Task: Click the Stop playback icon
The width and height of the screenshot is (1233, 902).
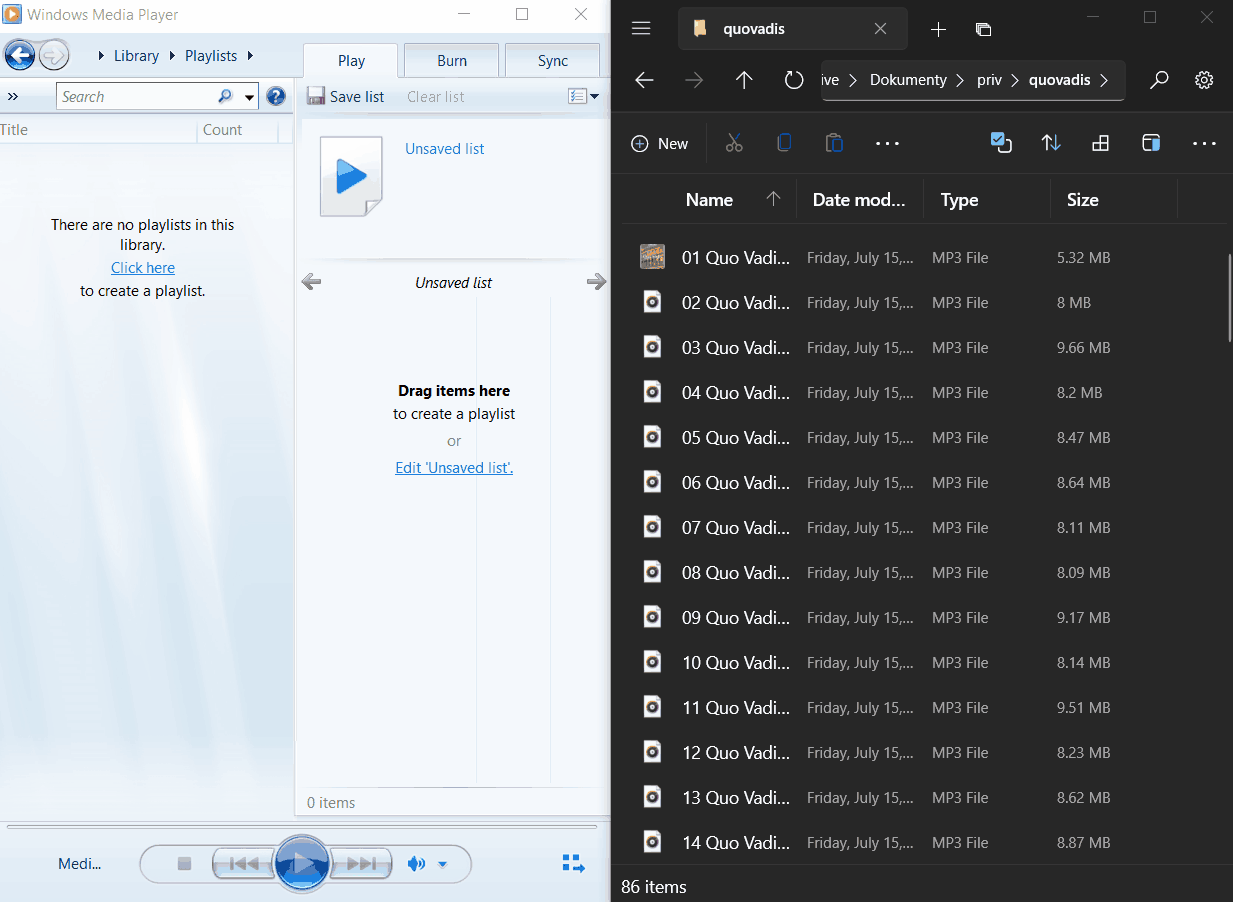Action: (x=184, y=863)
